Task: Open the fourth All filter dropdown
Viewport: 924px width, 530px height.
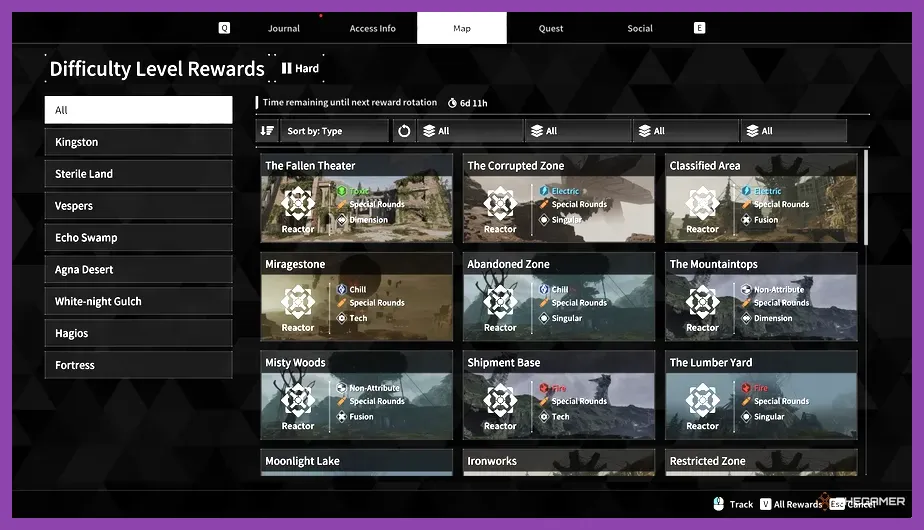Action: (x=793, y=131)
